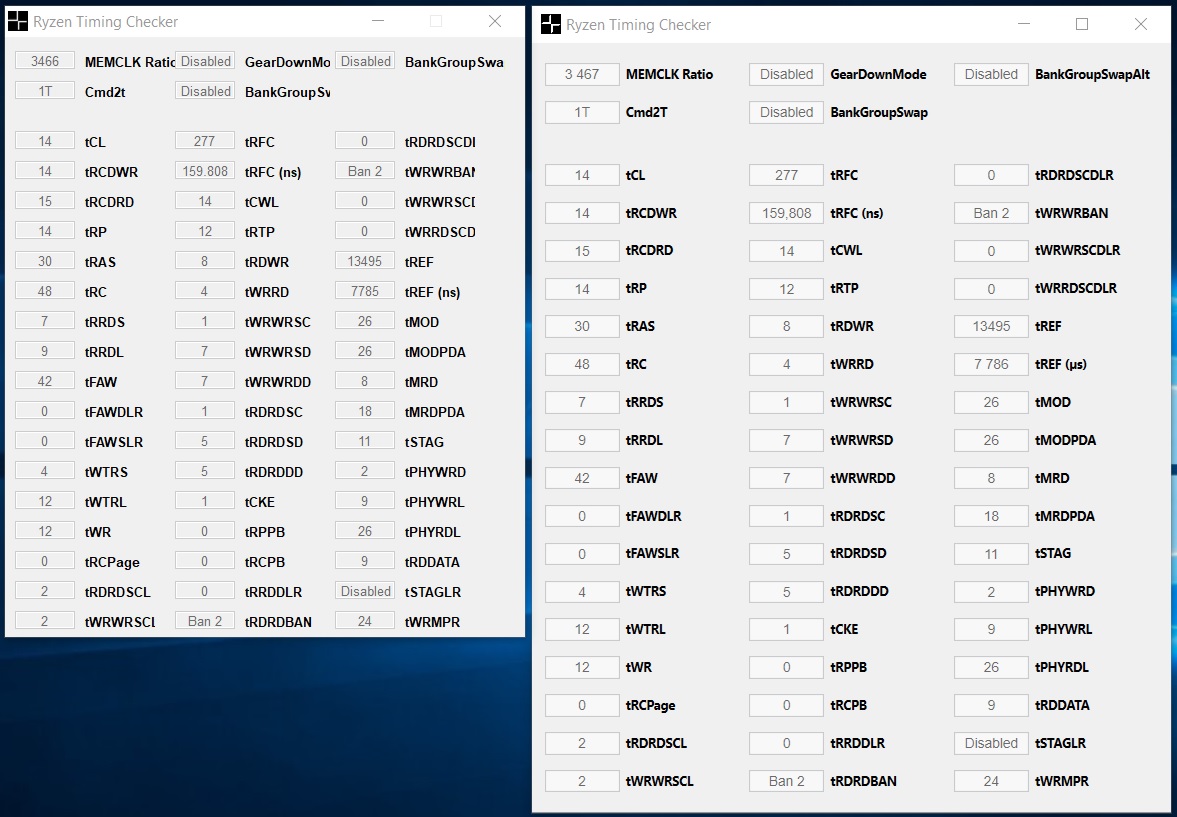Click the tWRRD value 4 in left window
This screenshot has width=1177, height=817.
point(205,291)
